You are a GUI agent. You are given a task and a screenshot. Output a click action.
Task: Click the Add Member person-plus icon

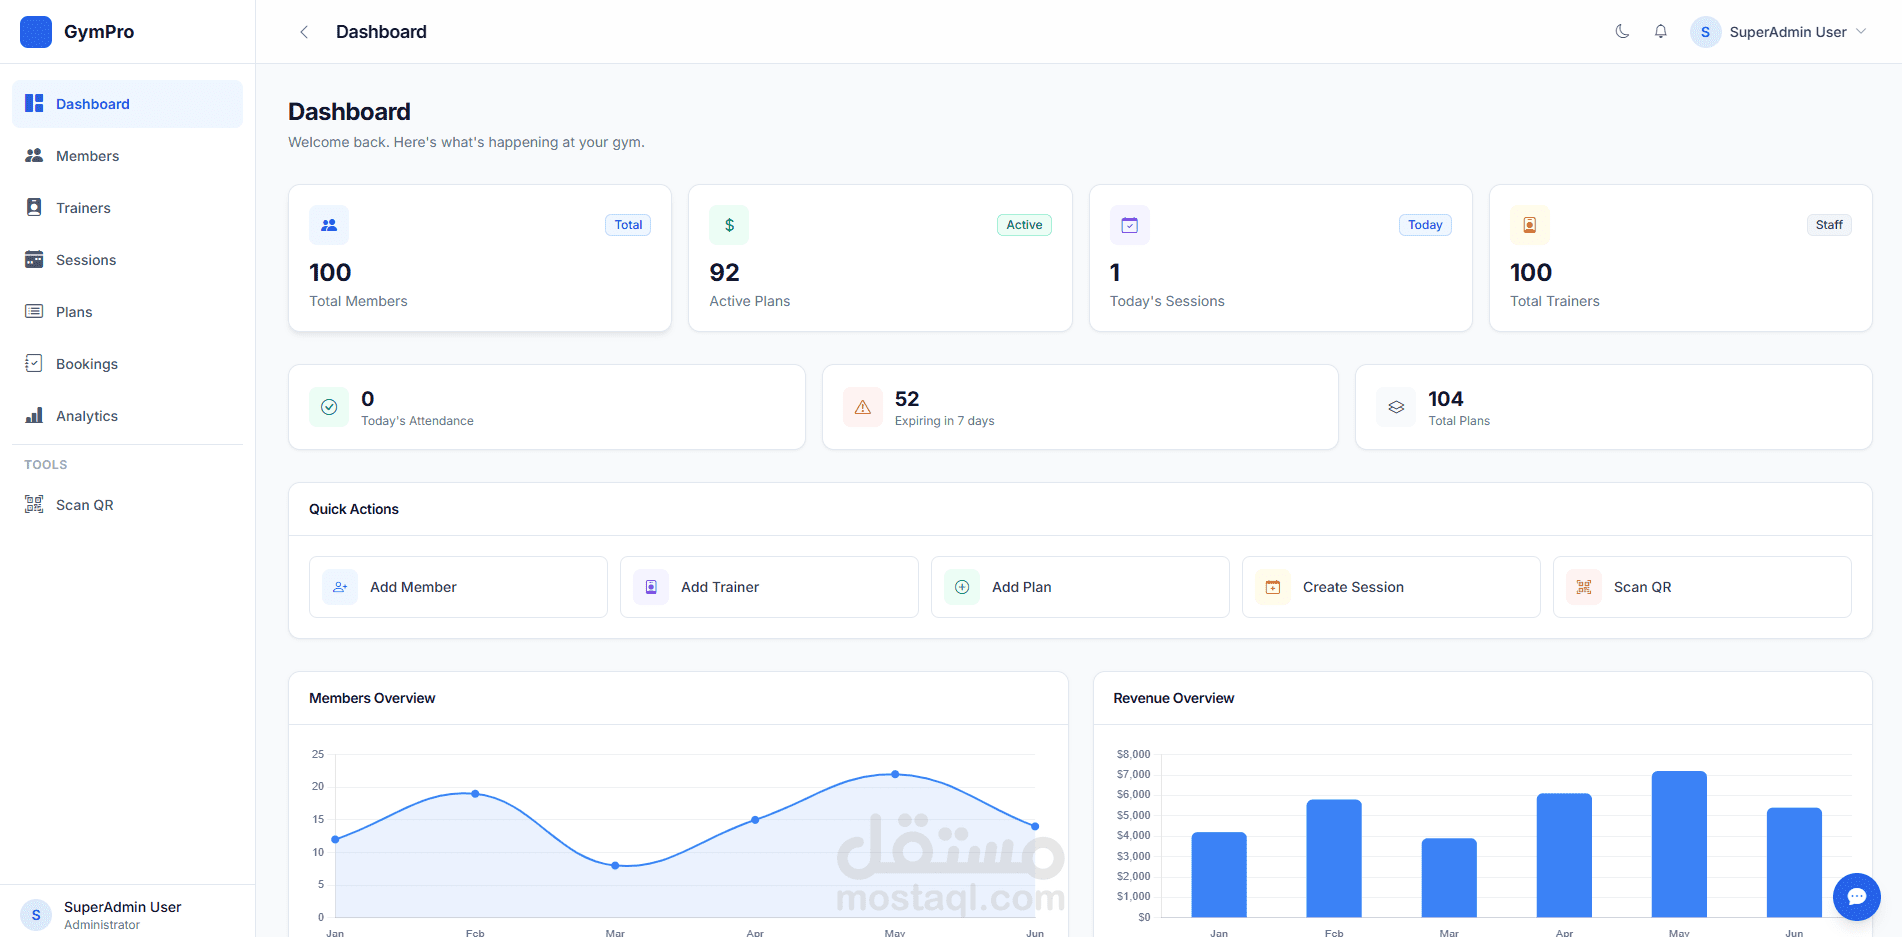[340, 587]
